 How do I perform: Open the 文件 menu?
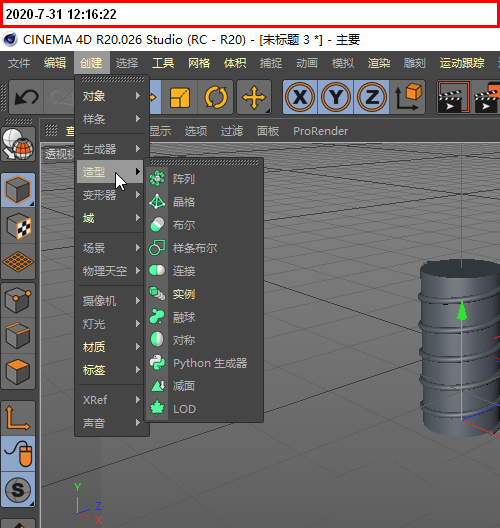point(19,63)
